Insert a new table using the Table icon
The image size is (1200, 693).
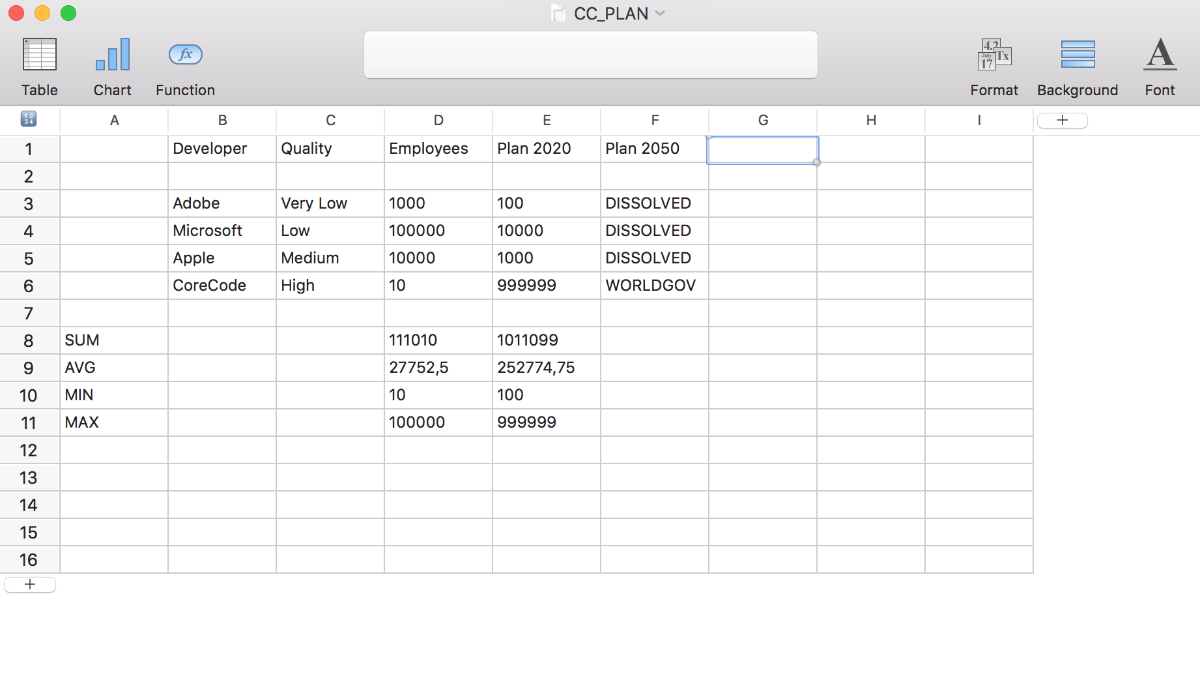(39, 55)
